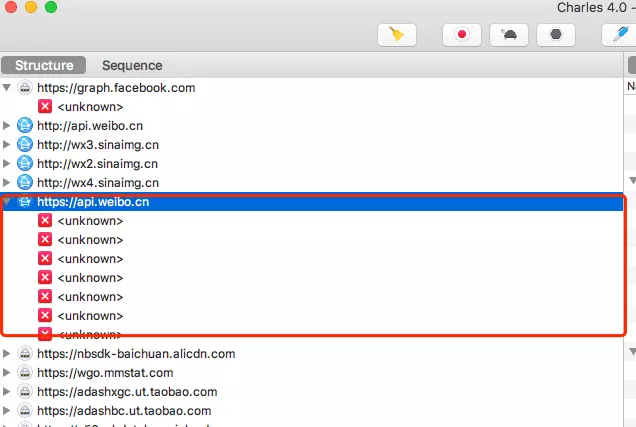Viewport: 636px width, 427px height.
Task: Click the broom Clear Session toolbar button
Action: click(x=397, y=35)
